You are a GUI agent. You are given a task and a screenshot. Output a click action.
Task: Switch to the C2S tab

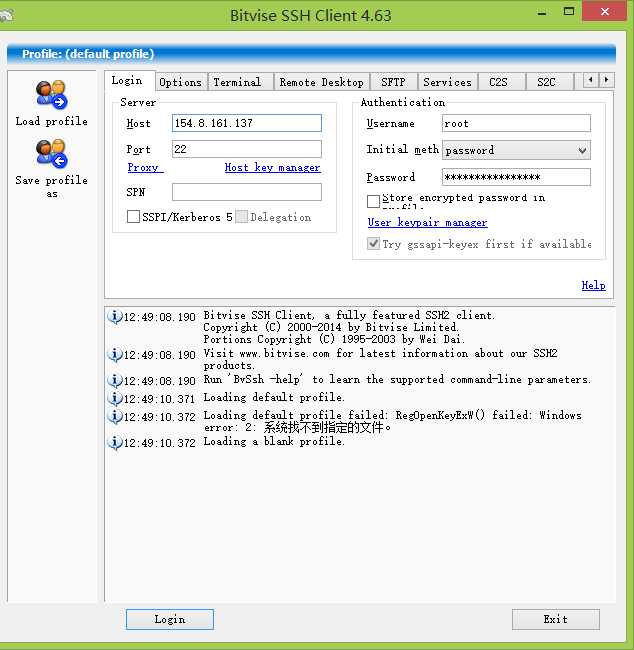[501, 82]
